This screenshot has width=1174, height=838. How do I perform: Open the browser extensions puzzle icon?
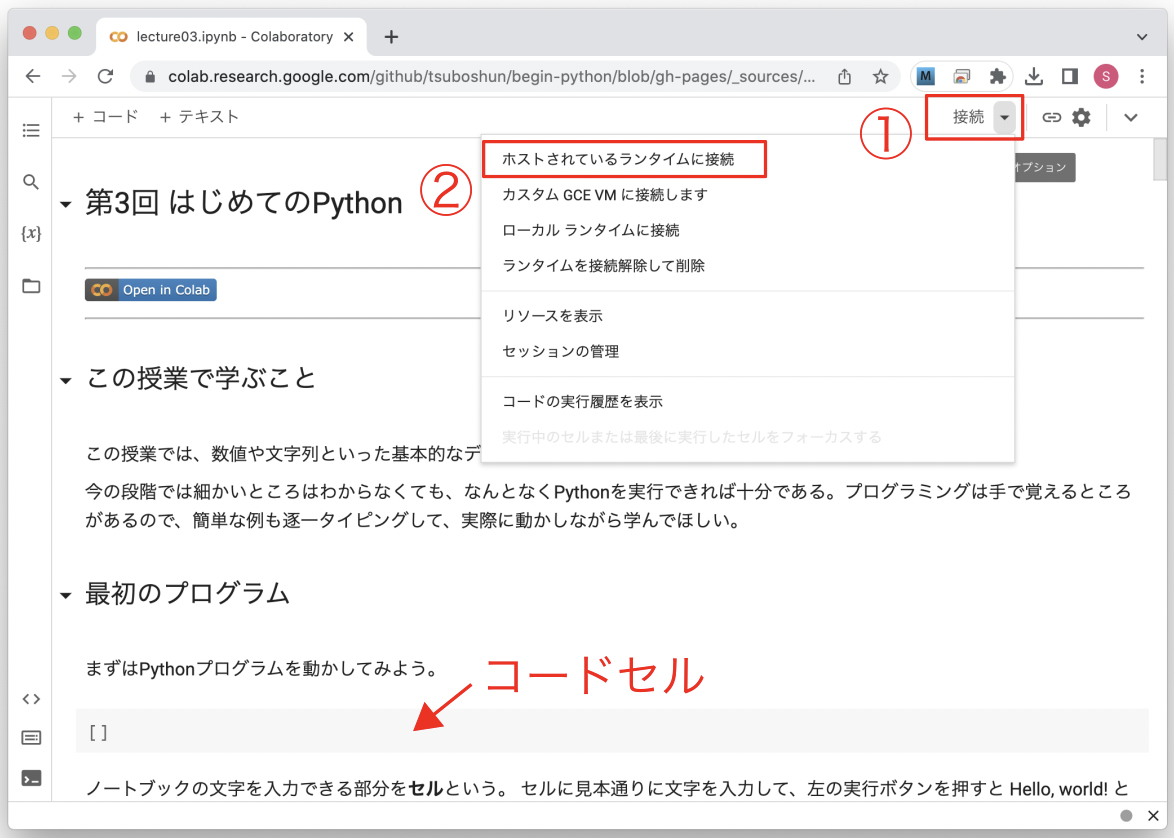coord(999,76)
